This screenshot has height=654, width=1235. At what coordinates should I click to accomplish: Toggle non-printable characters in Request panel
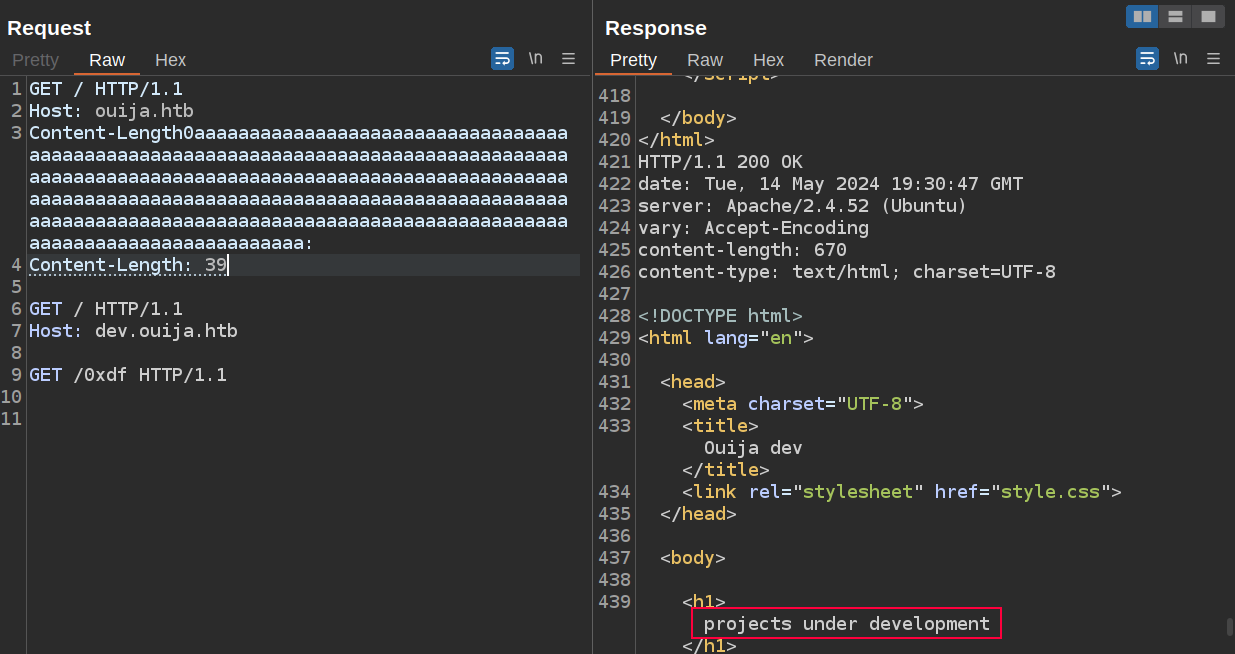536,58
